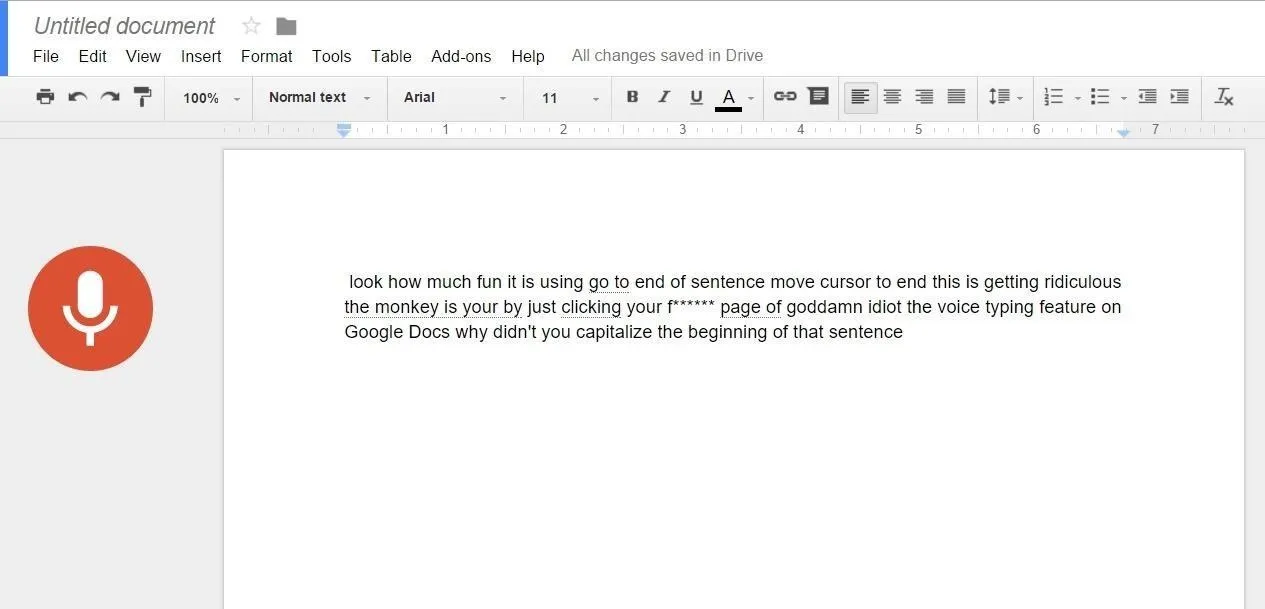Click the Print icon in toolbar
The width and height of the screenshot is (1265, 609).
coord(45,97)
